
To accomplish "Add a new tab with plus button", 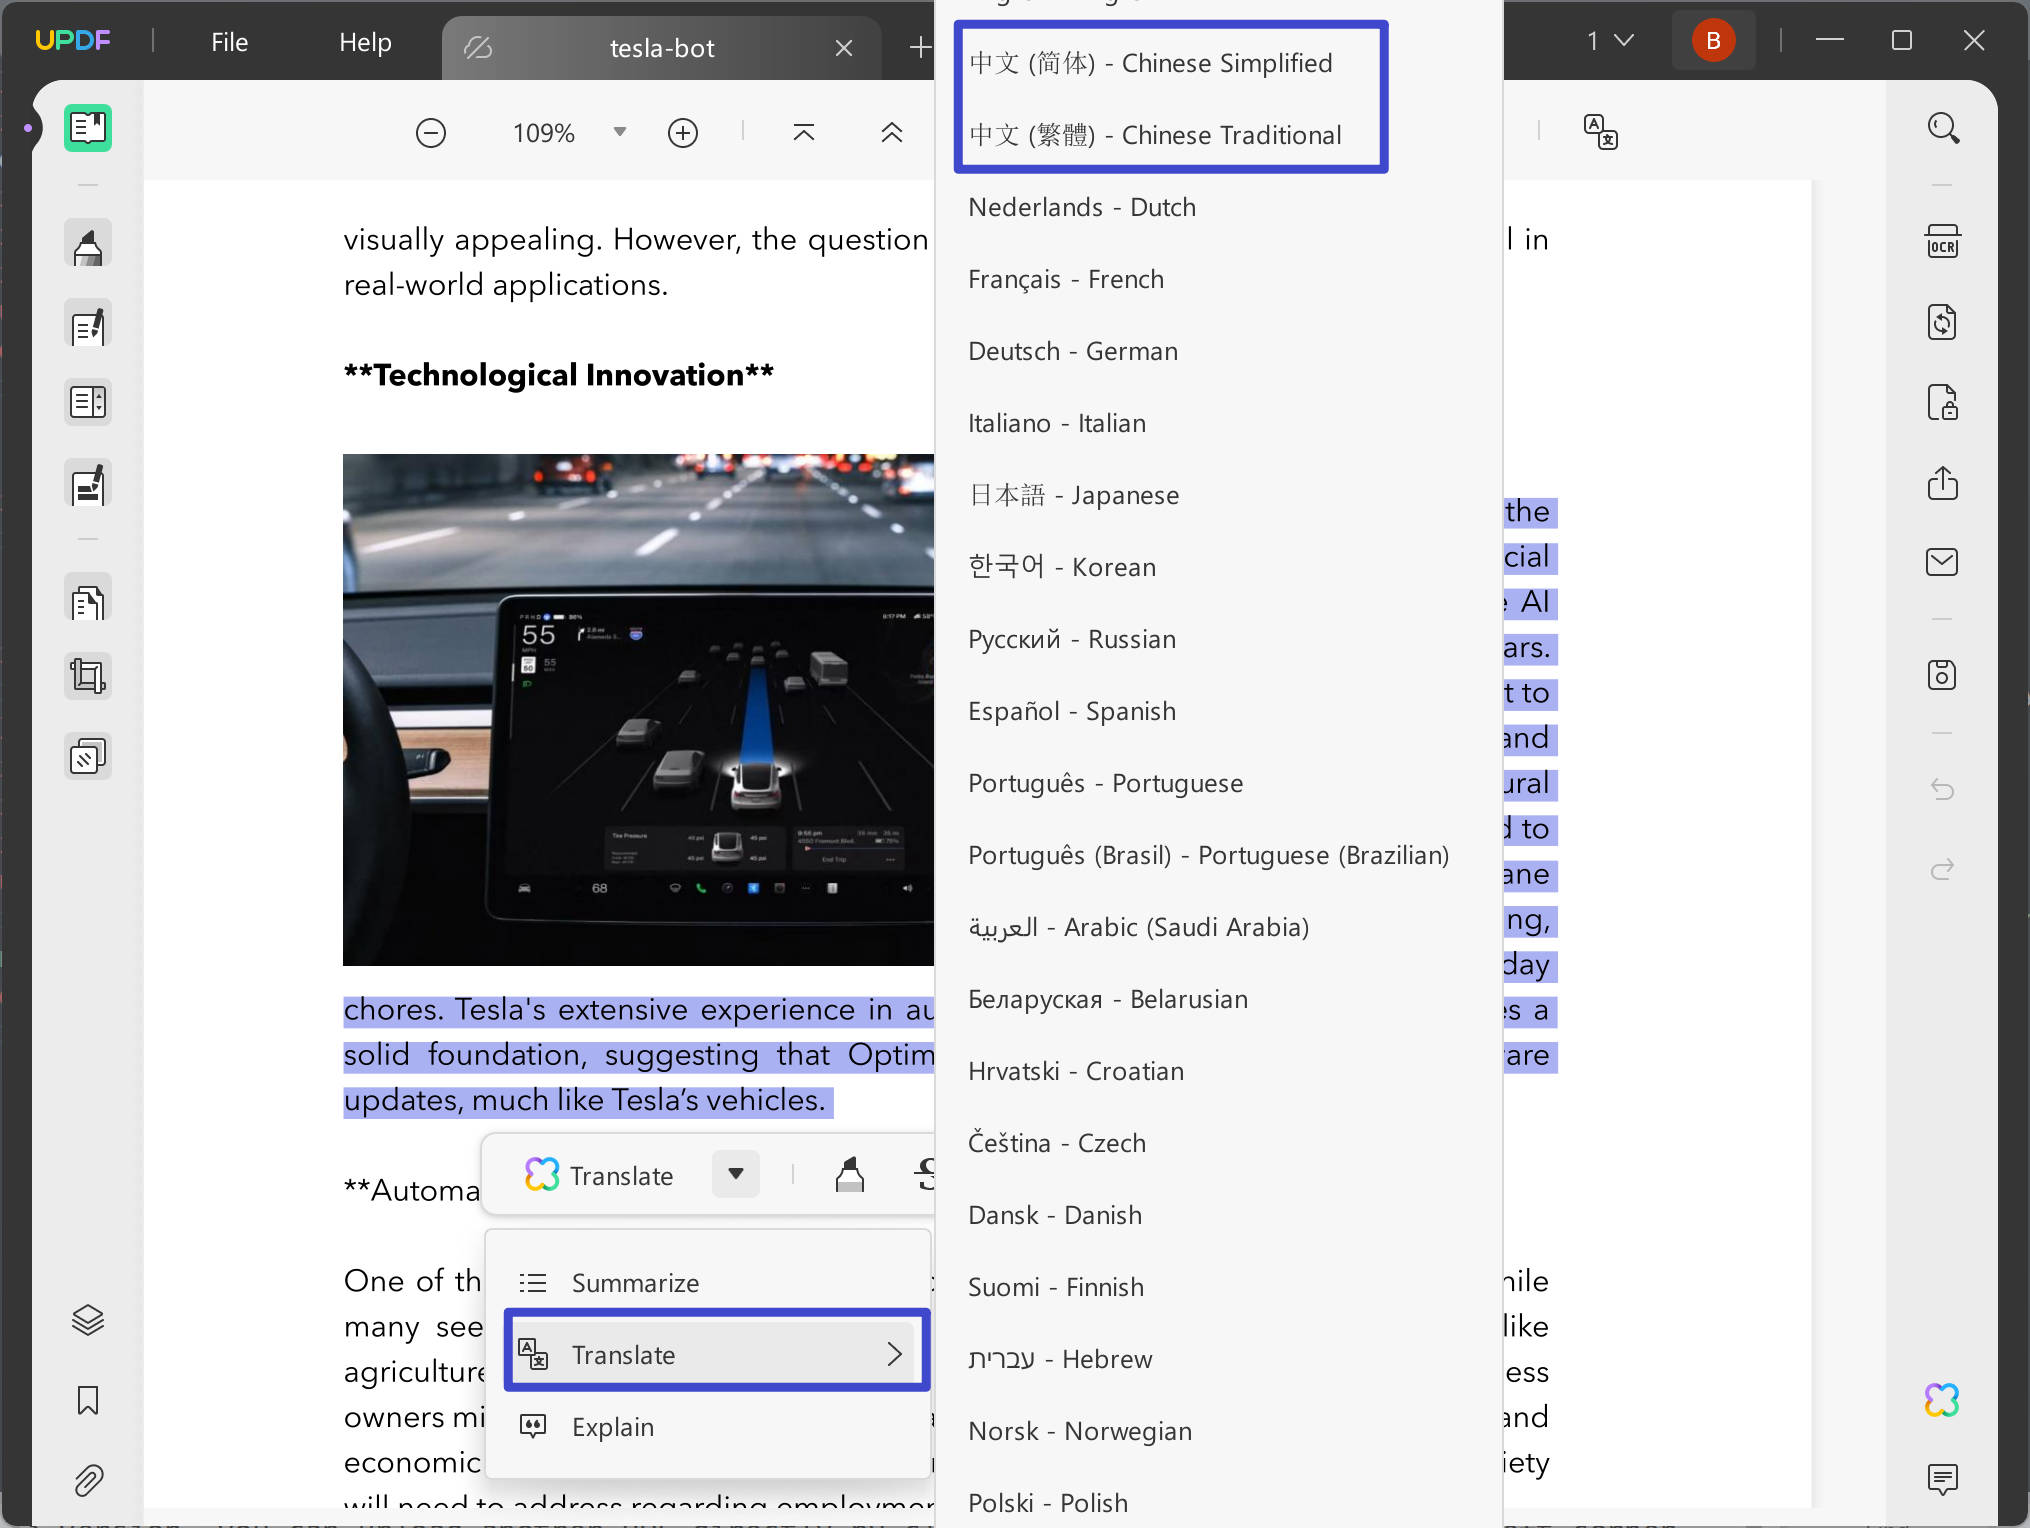I will [x=920, y=47].
